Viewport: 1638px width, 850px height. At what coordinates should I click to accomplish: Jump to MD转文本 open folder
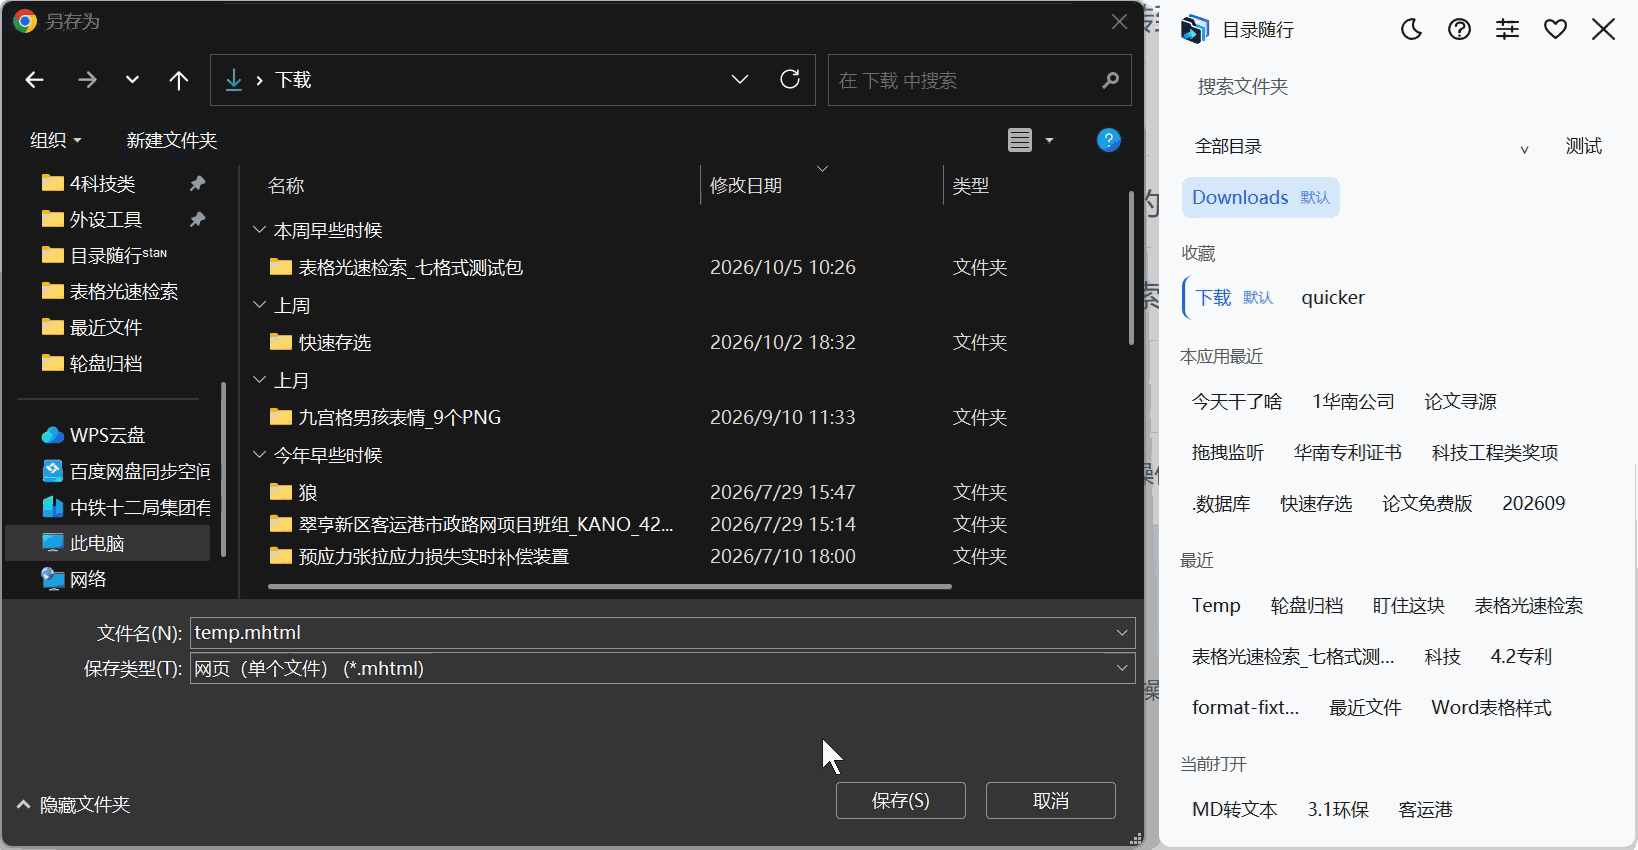[x=1235, y=810]
